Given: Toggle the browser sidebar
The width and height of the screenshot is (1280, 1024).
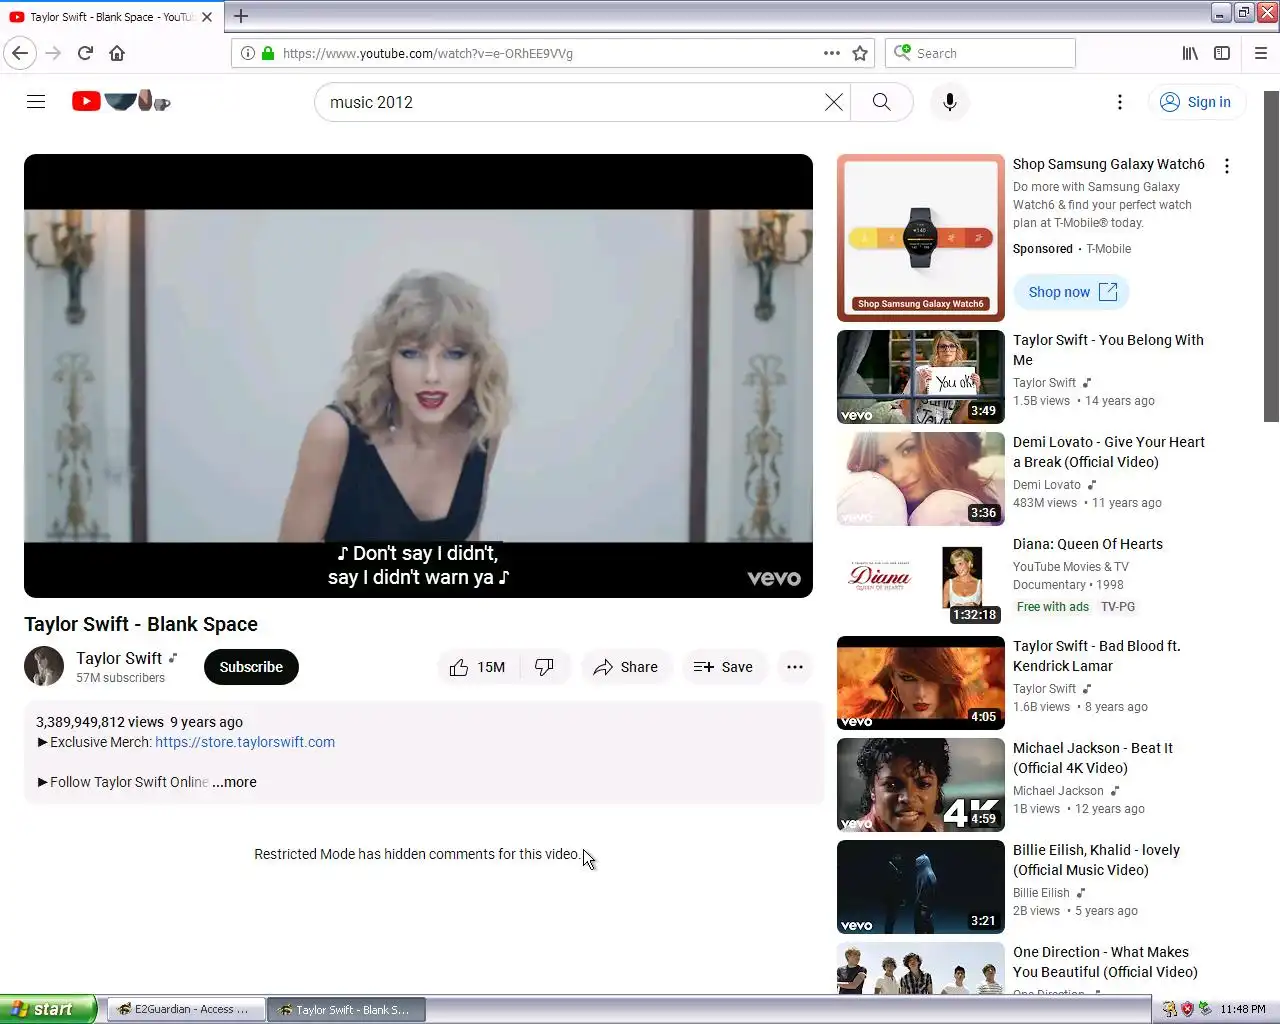Looking at the screenshot, I should pyautogui.click(x=1222, y=53).
